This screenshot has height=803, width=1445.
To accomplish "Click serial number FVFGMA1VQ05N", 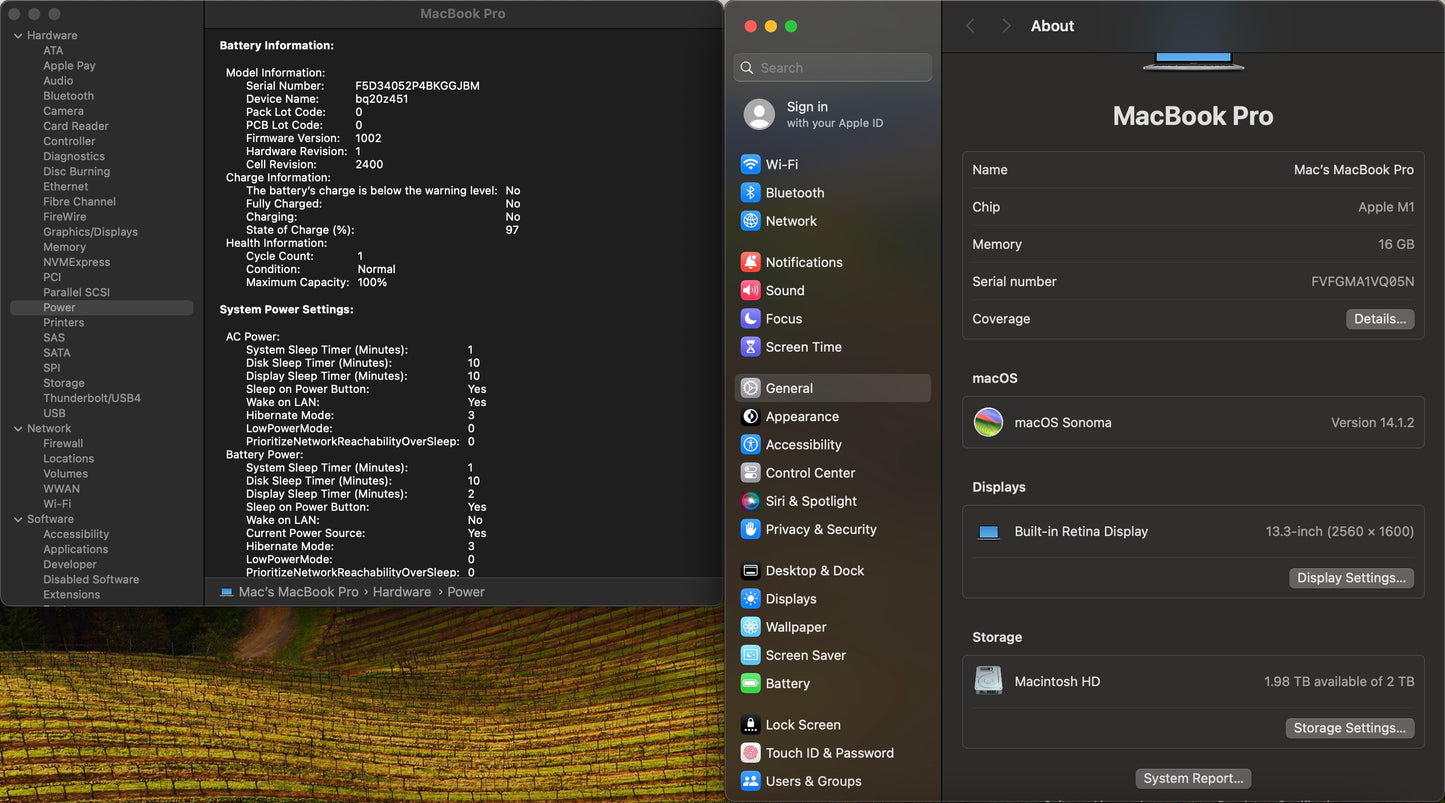I will [x=1362, y=282].
